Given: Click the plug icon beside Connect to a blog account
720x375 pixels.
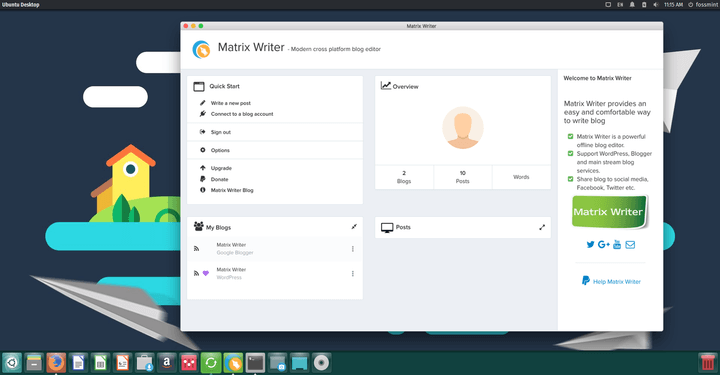Looking at the screenshot, I should click(202, 114).
